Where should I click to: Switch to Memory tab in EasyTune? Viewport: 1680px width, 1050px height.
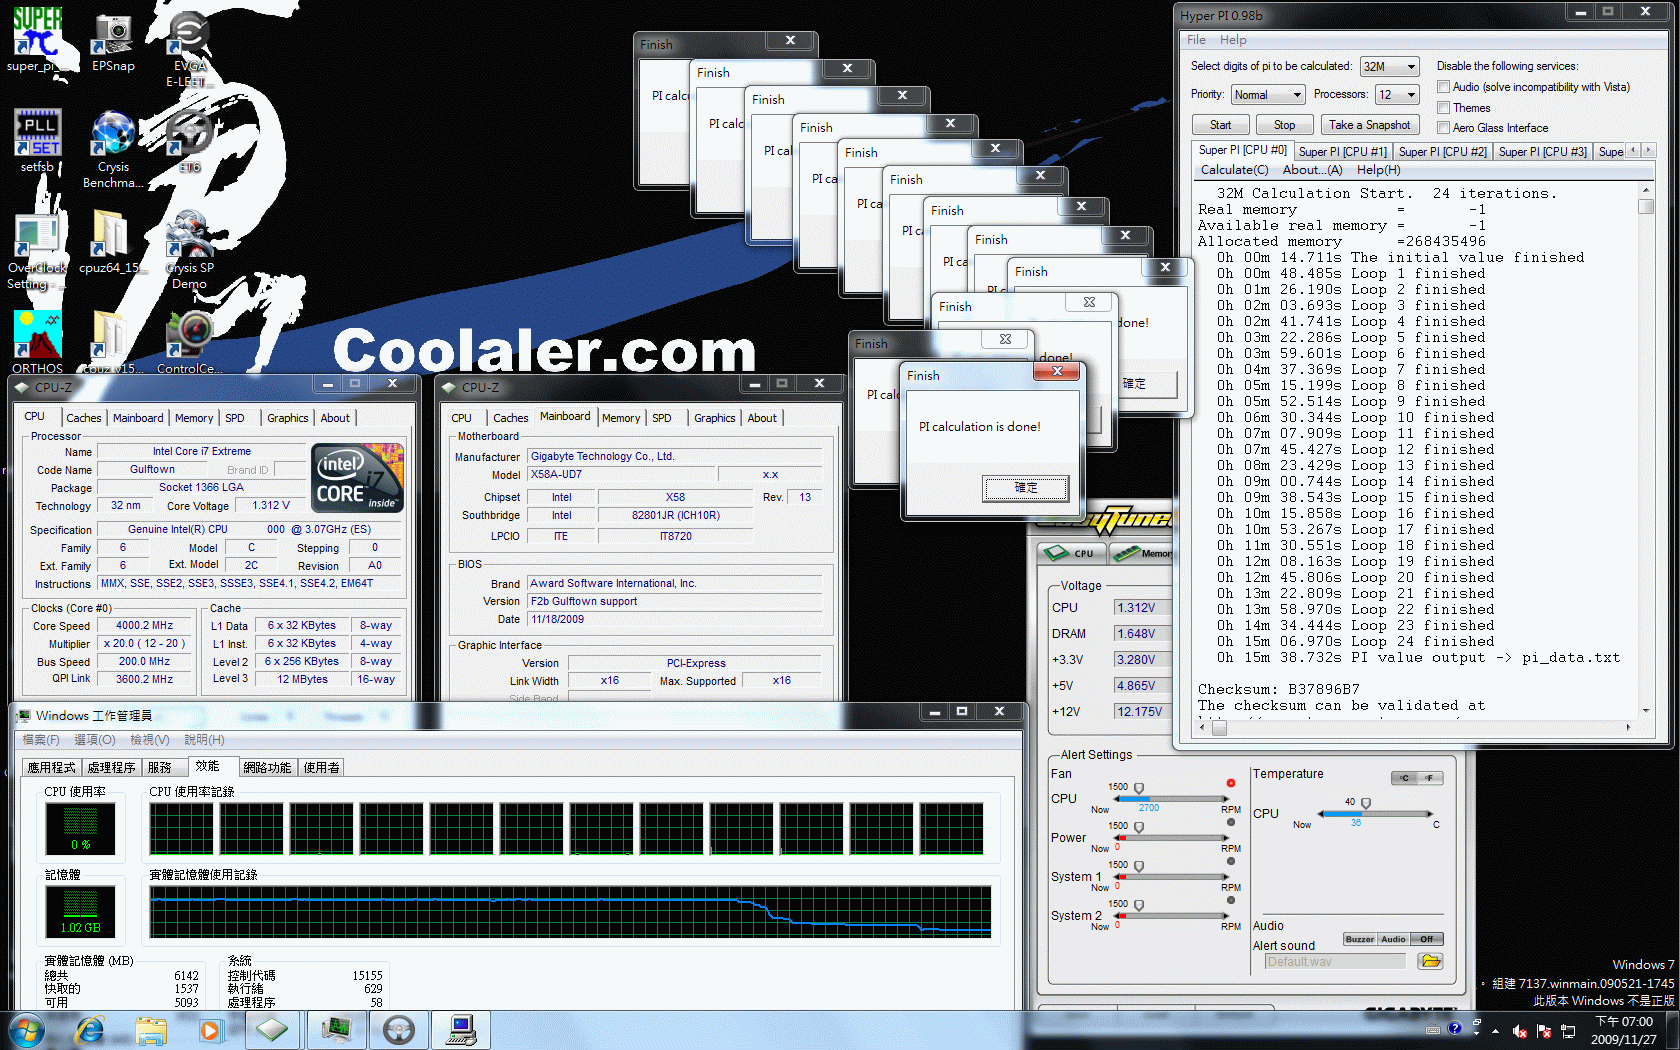click(x=1142, y=553)
